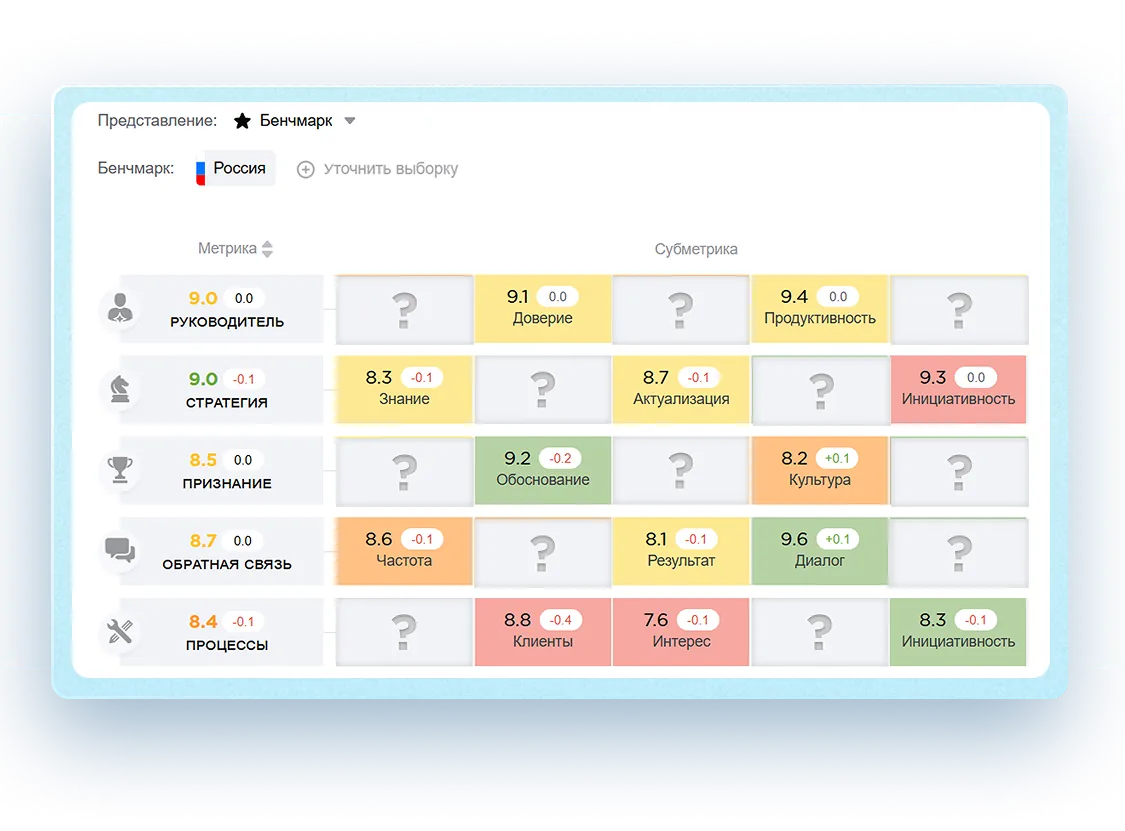Sort by the Метрика column arrows
1125x831 pixels.
(267, 249)
